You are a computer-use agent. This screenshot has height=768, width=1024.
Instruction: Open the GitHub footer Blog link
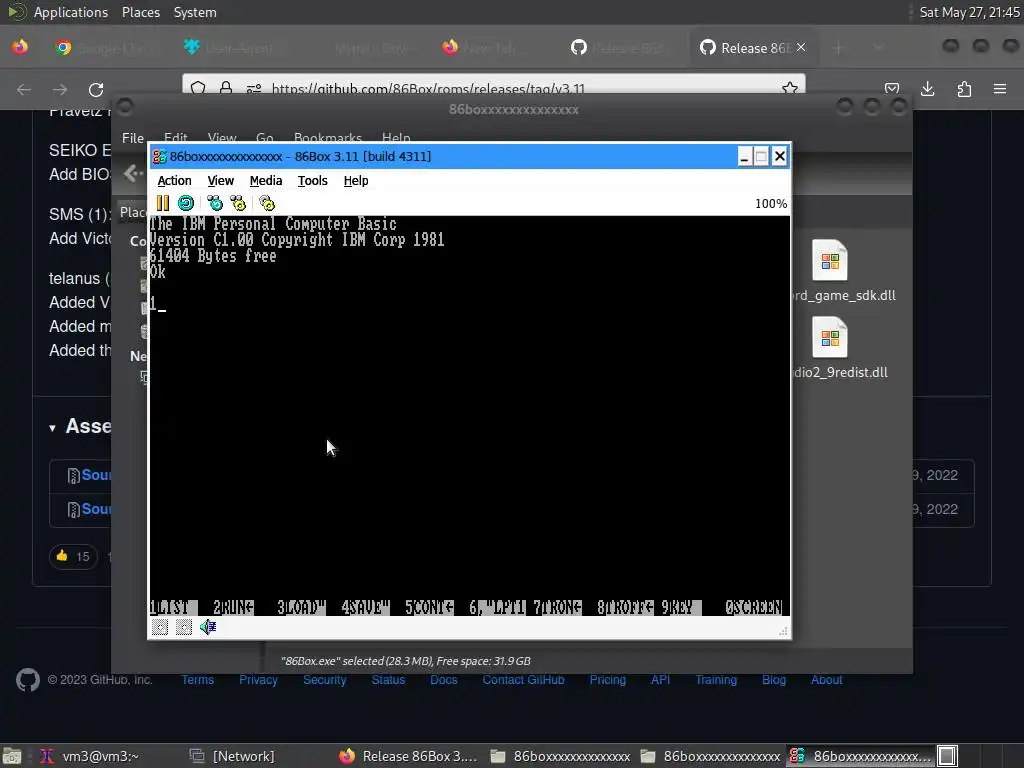point(774,680)
